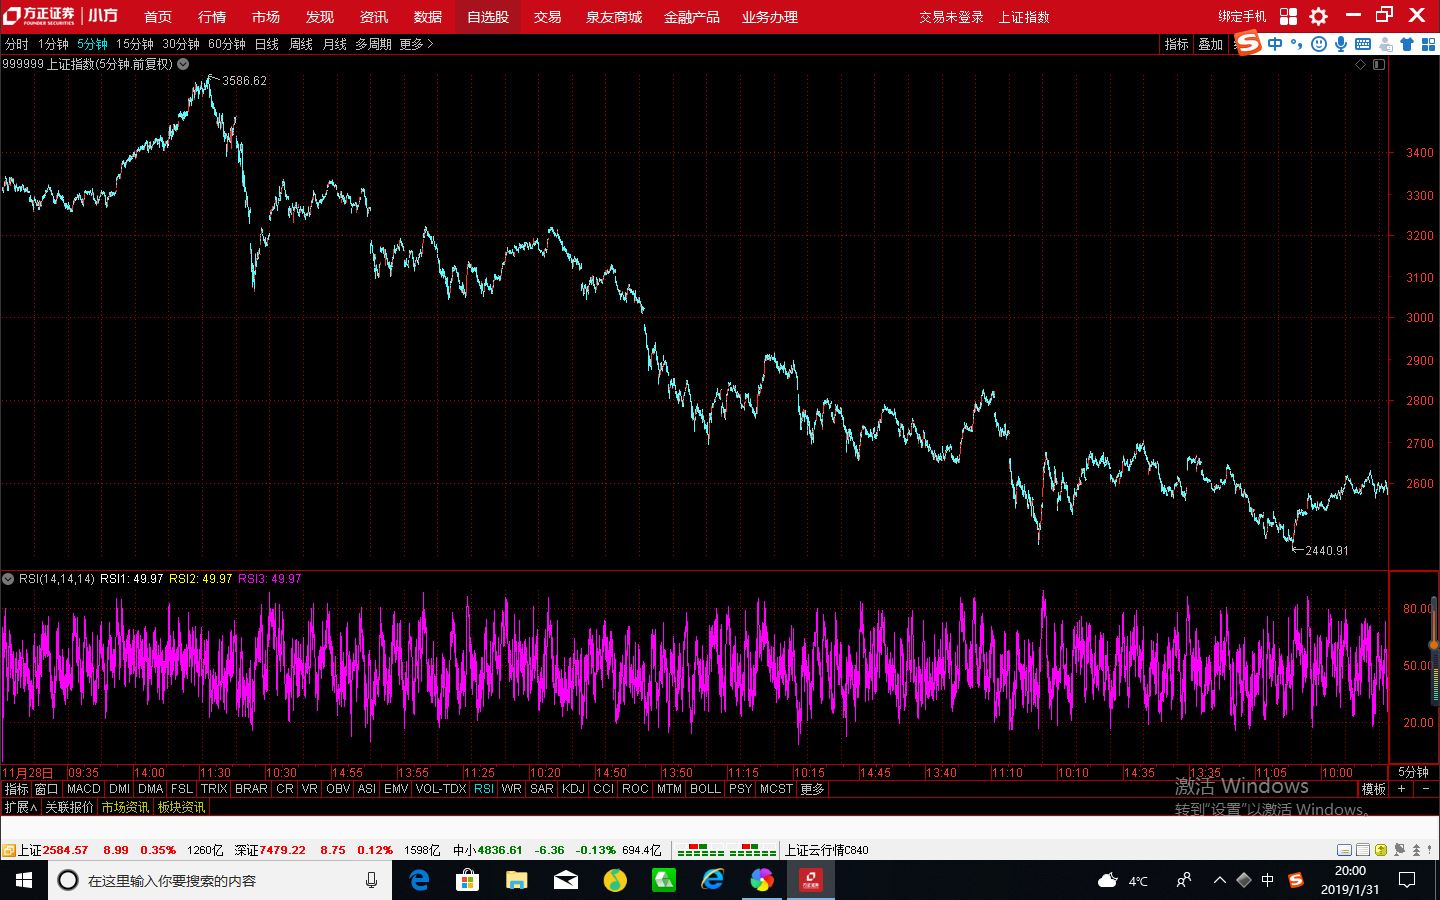The width and height of the screenshot is (1440, 900).
Task: Open the 自选股 menu
Action: 488,17
